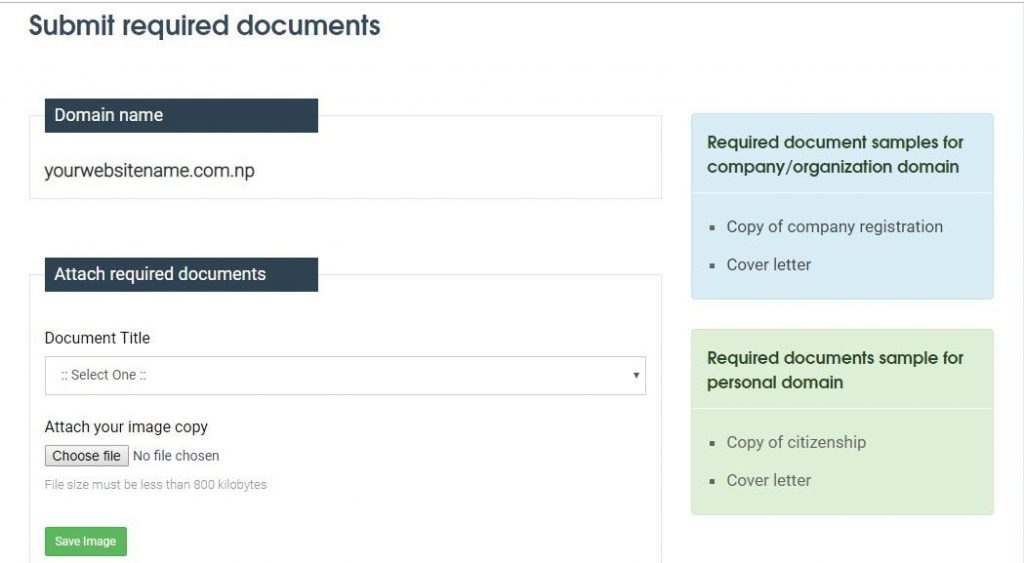
Task: Click the Copy of citizenship item
Action: tap(796, 442)
